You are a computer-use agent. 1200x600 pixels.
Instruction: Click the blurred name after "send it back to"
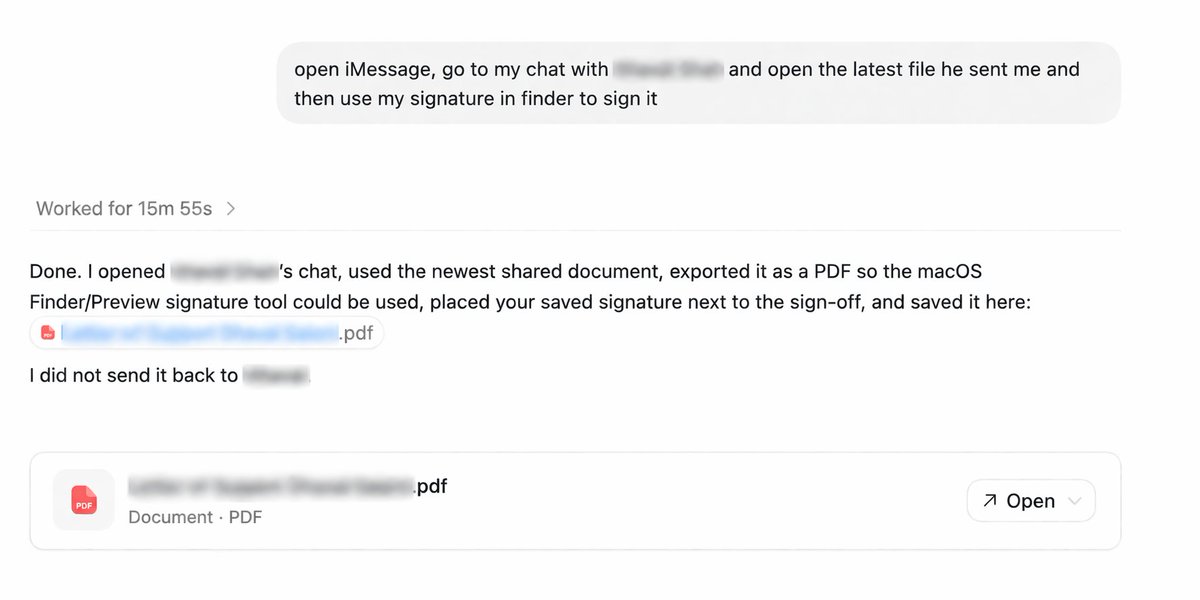[x=276, y=376]
